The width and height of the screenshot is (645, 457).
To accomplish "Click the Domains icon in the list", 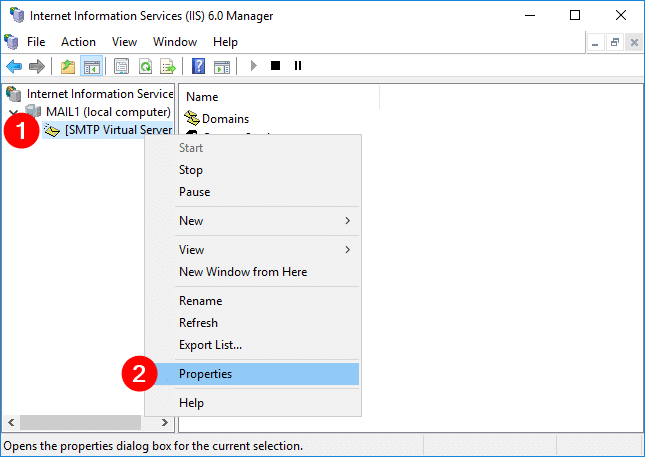I will point(192,118).
